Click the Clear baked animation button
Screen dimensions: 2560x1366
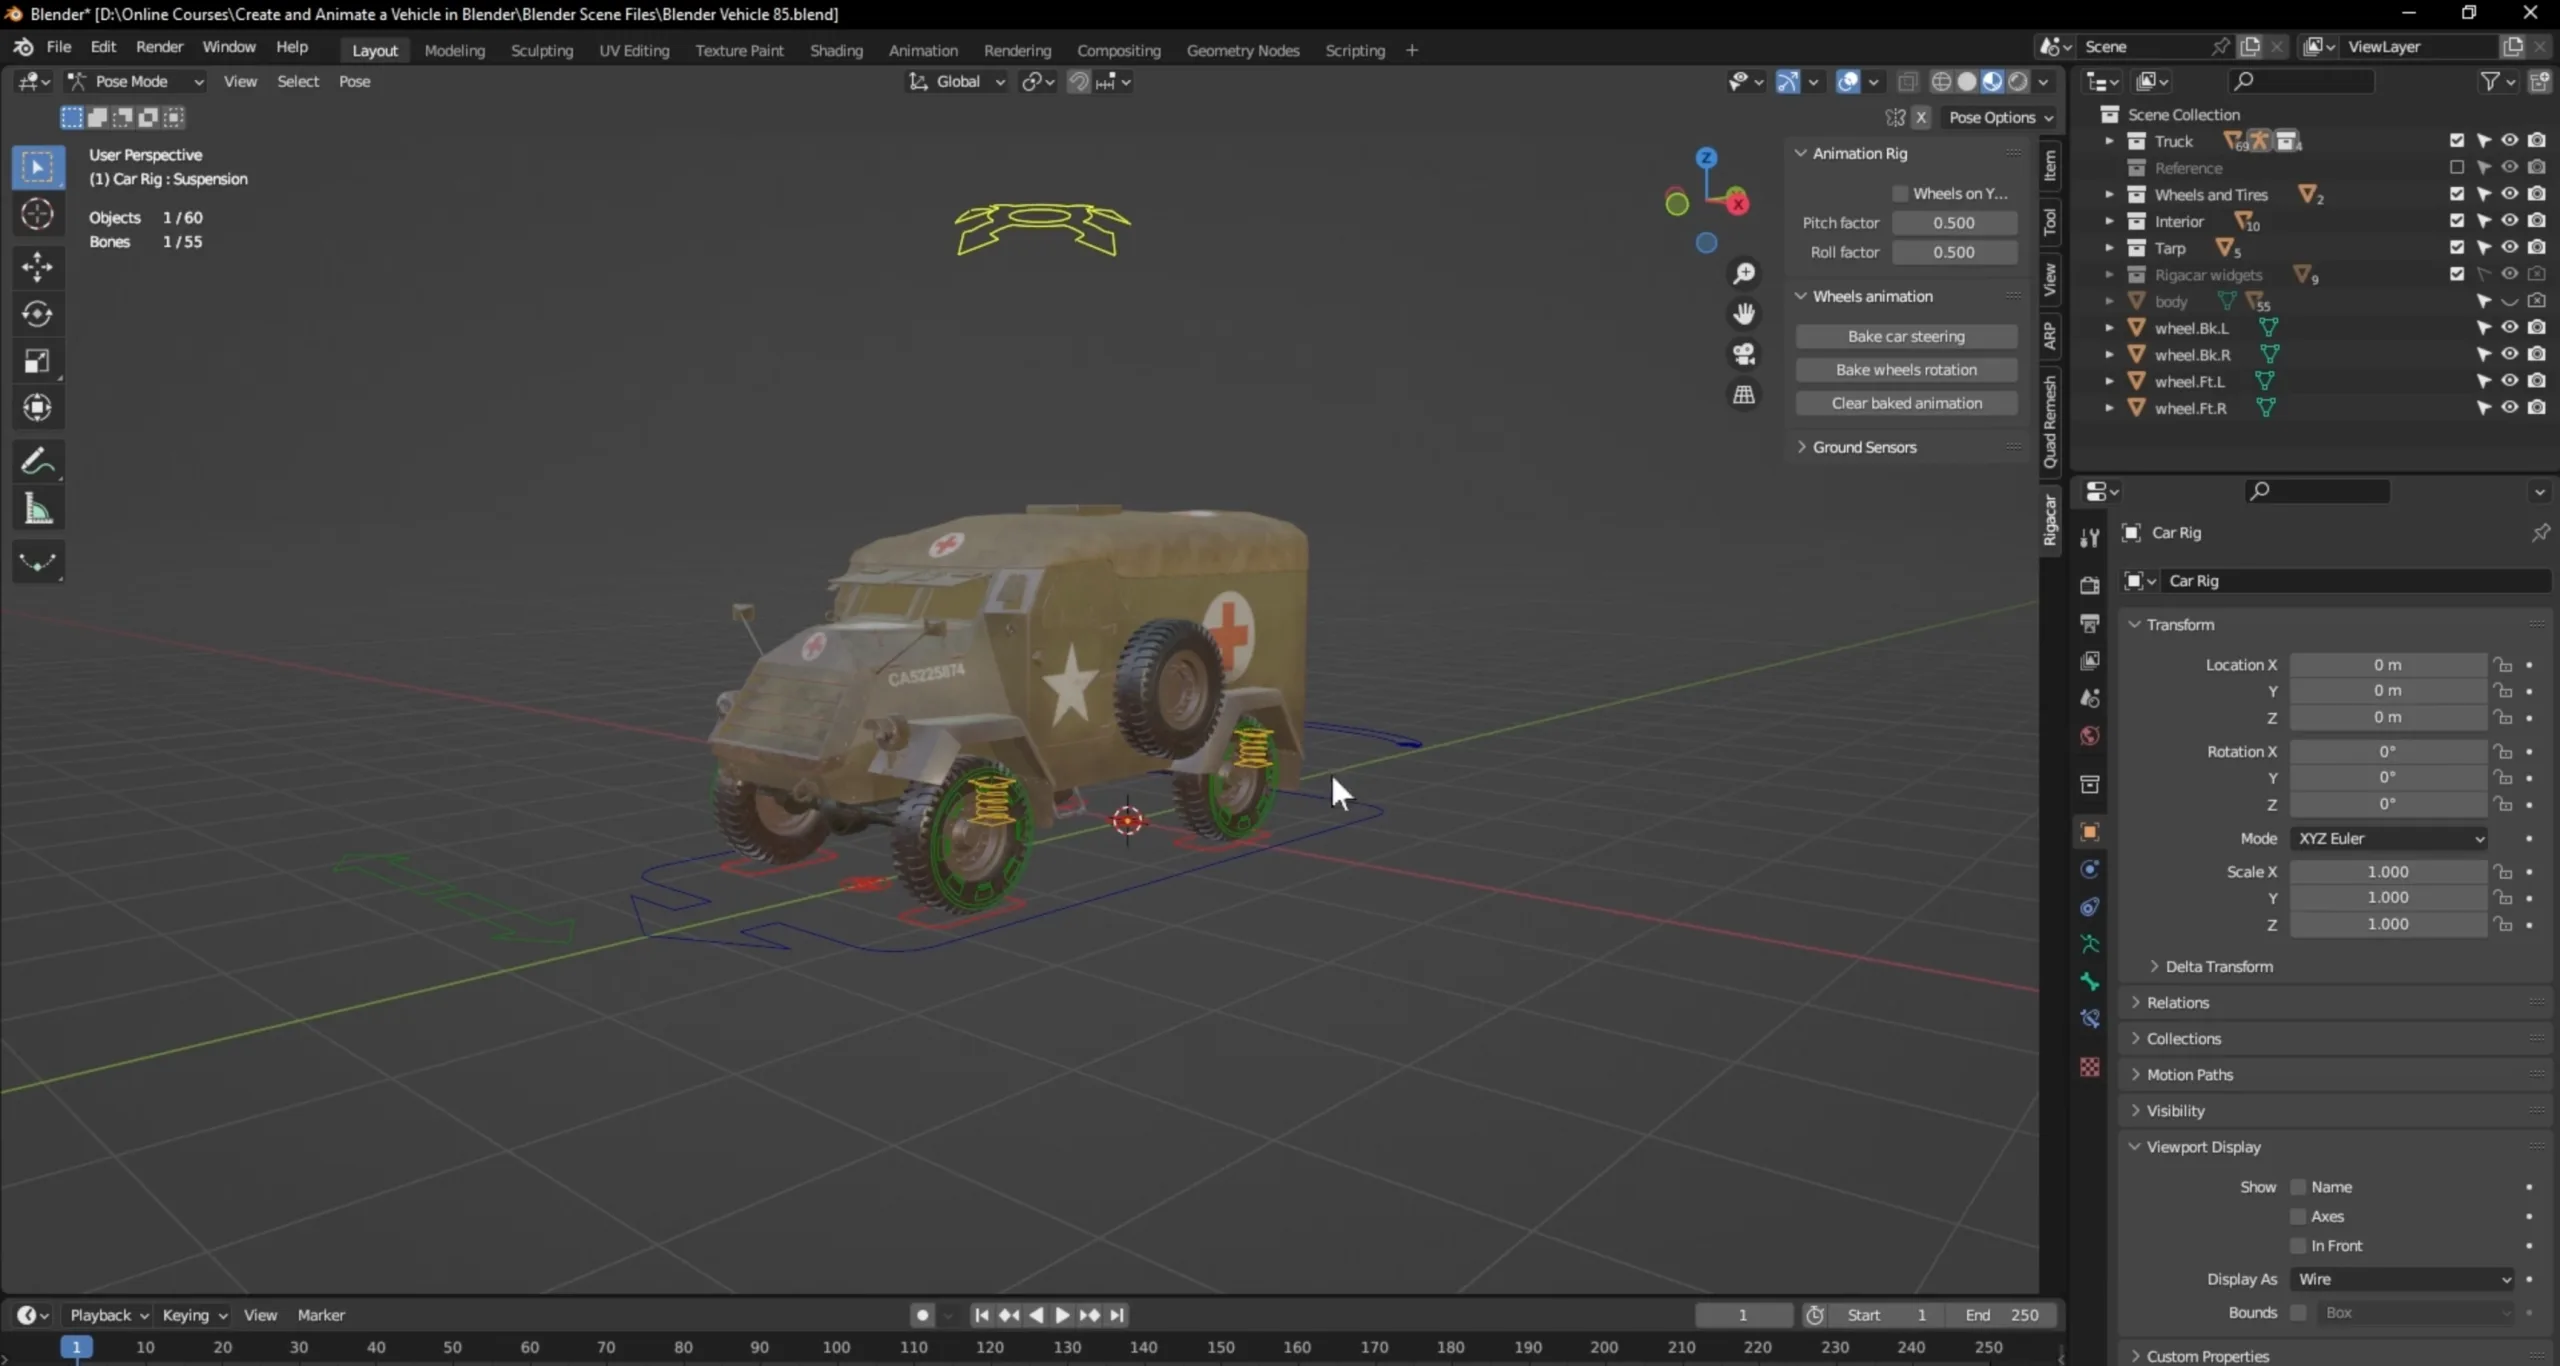point(1906,402)
